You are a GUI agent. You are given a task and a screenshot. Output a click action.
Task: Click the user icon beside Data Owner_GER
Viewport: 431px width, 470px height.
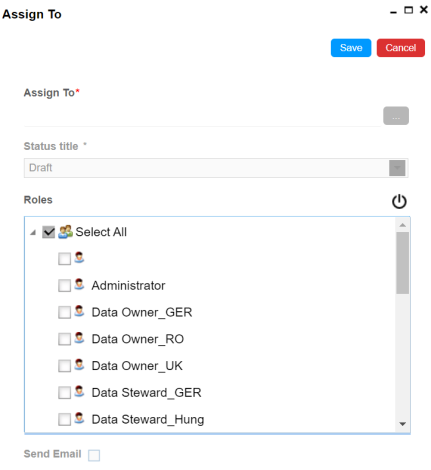79,311
